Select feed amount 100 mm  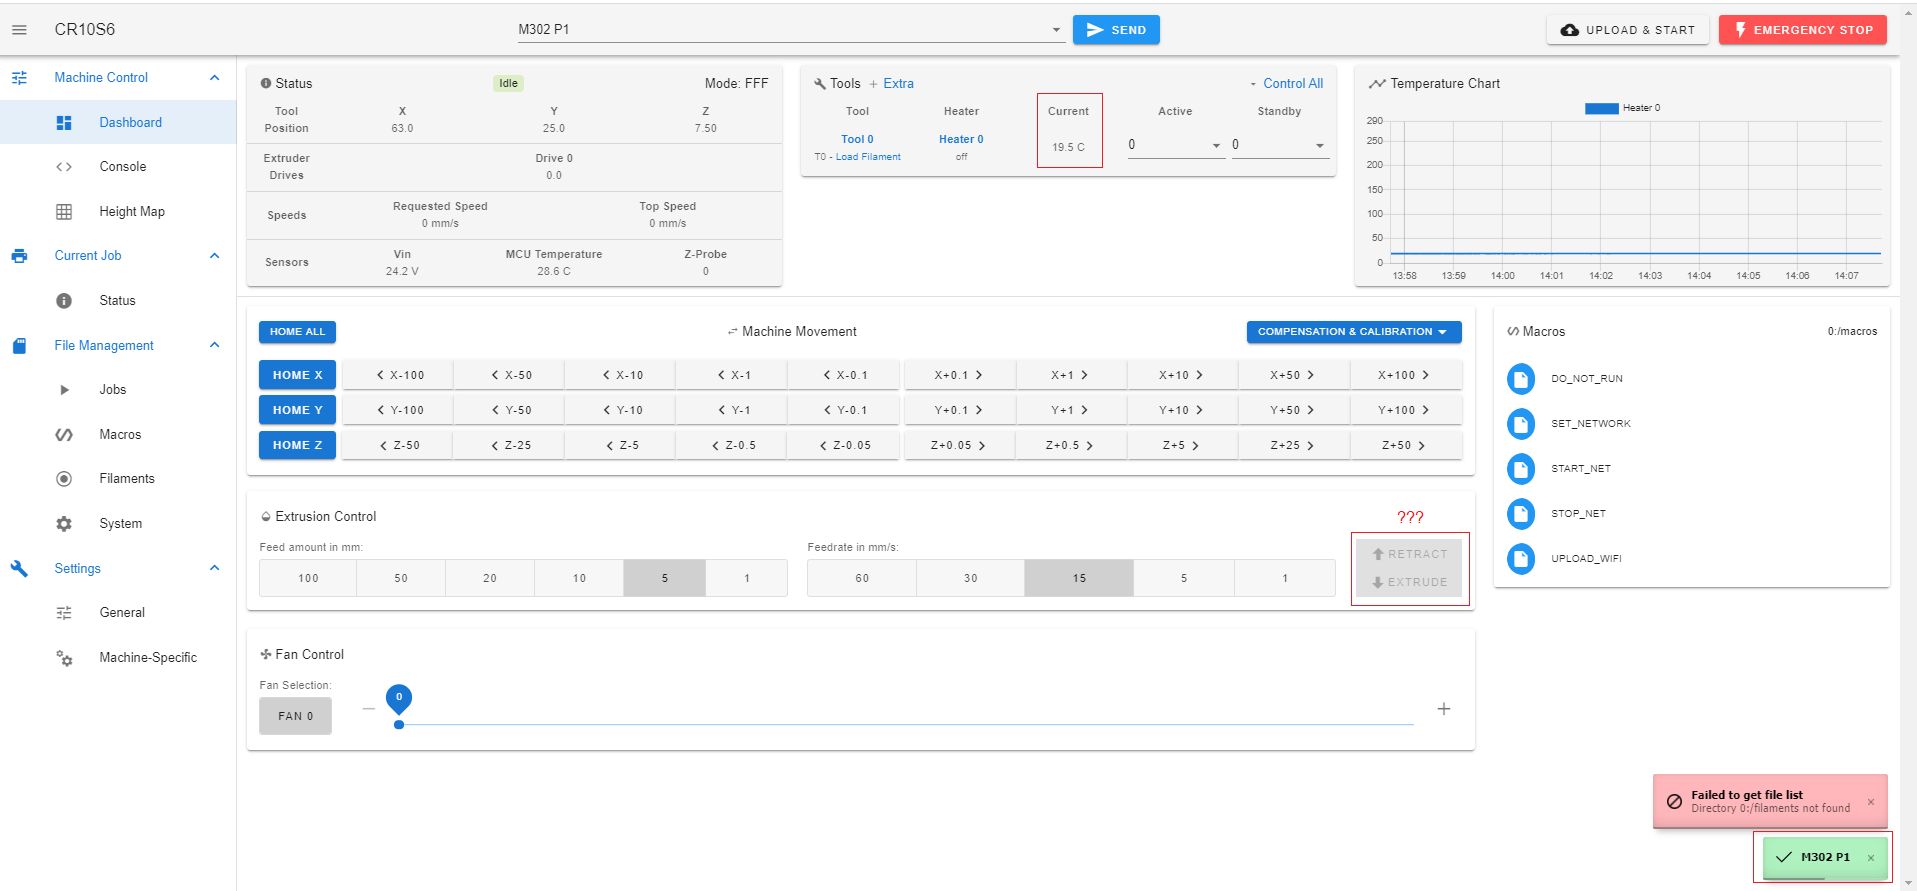click(308, 578)
